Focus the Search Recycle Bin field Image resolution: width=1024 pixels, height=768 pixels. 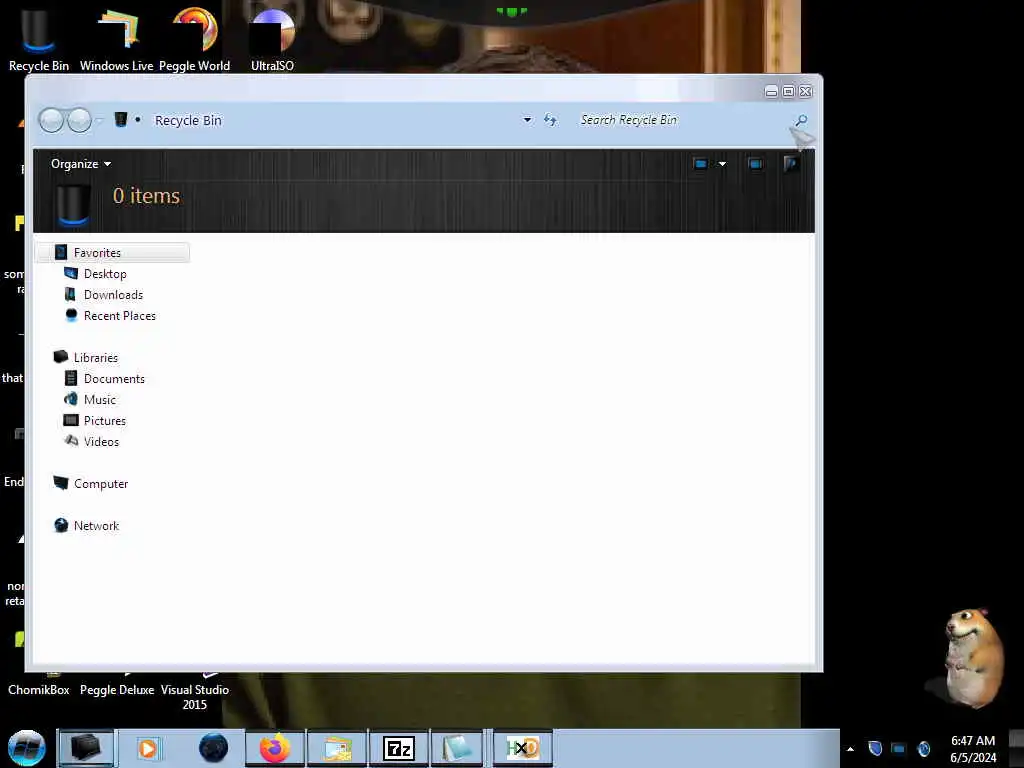tap(683, 120)
